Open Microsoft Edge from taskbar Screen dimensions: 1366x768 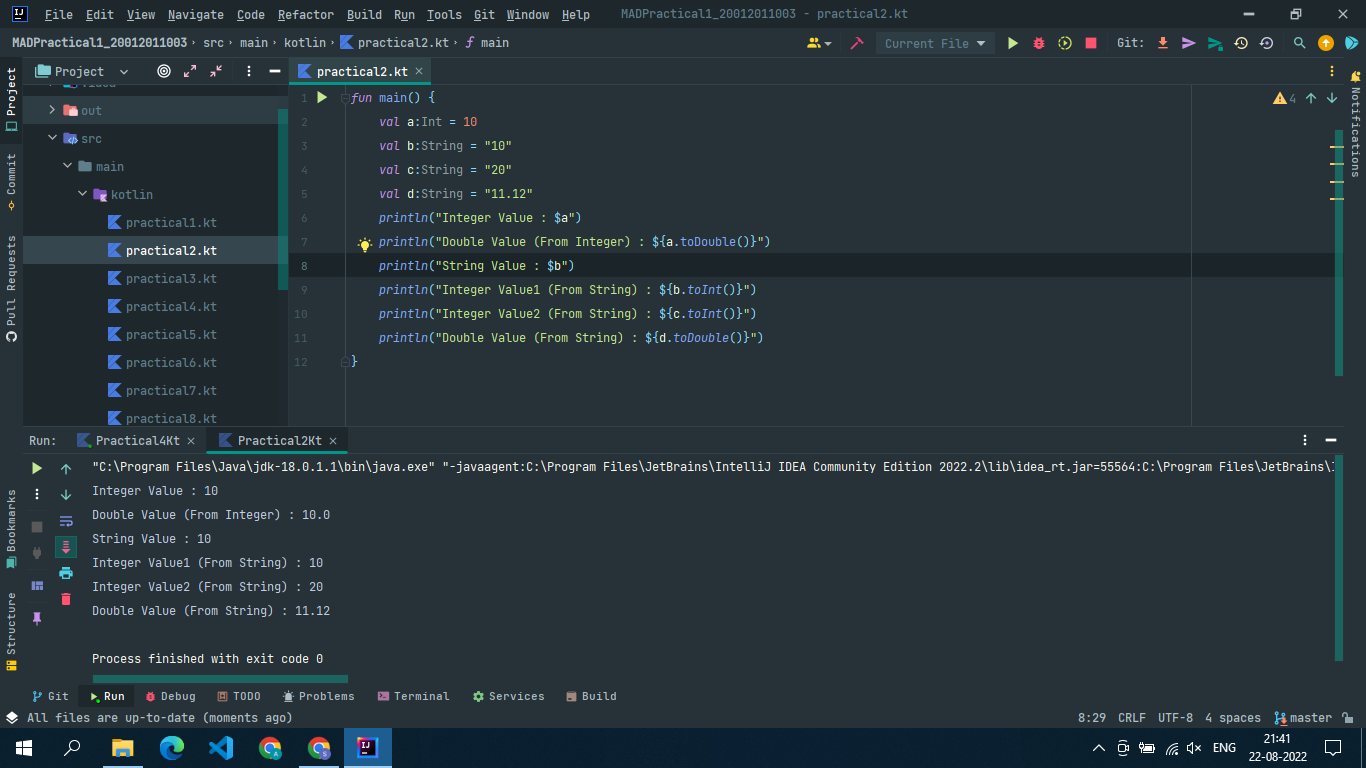tap(172, 747)
